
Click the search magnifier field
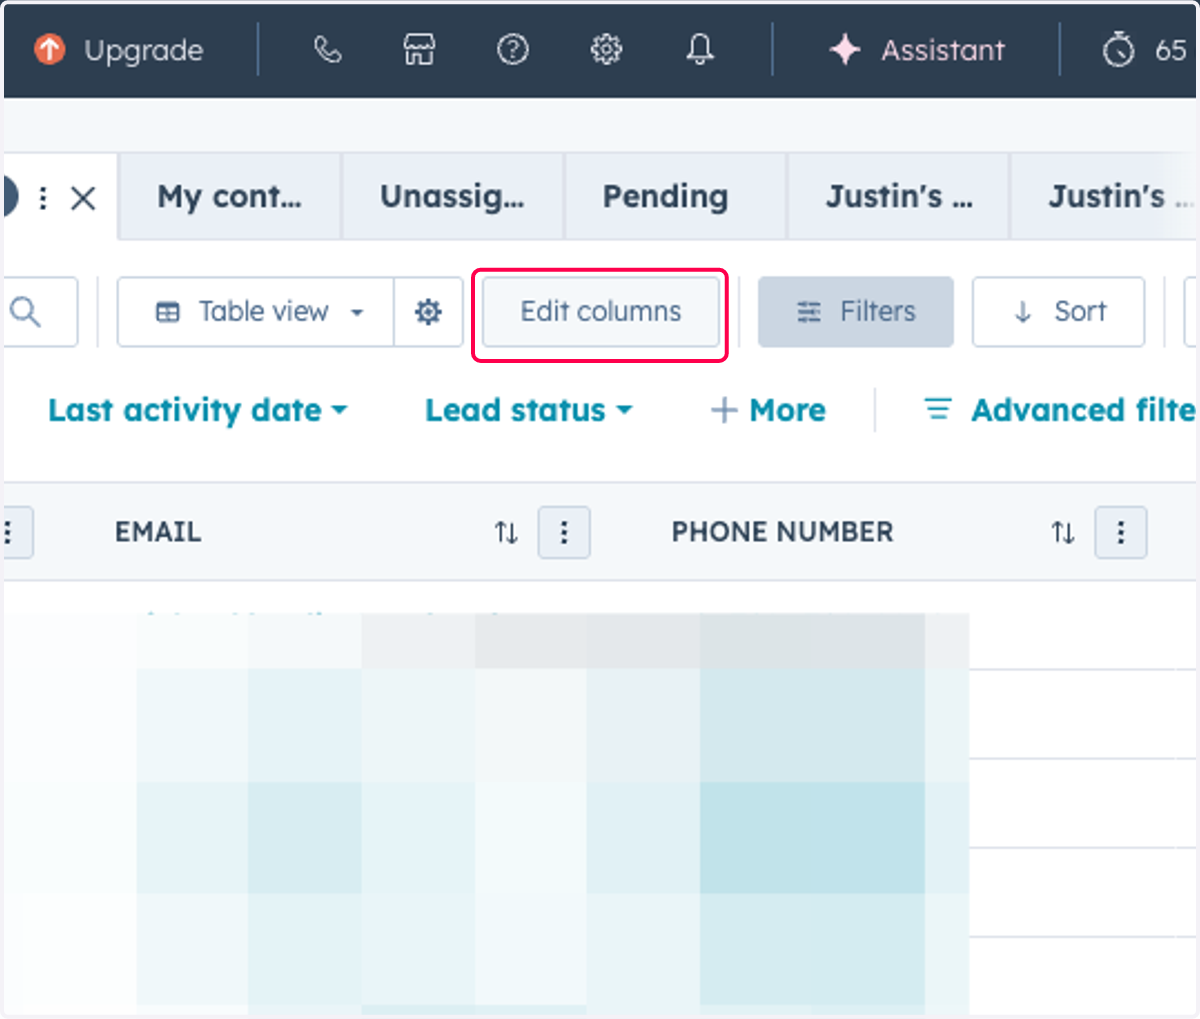(x=39, y=312)
